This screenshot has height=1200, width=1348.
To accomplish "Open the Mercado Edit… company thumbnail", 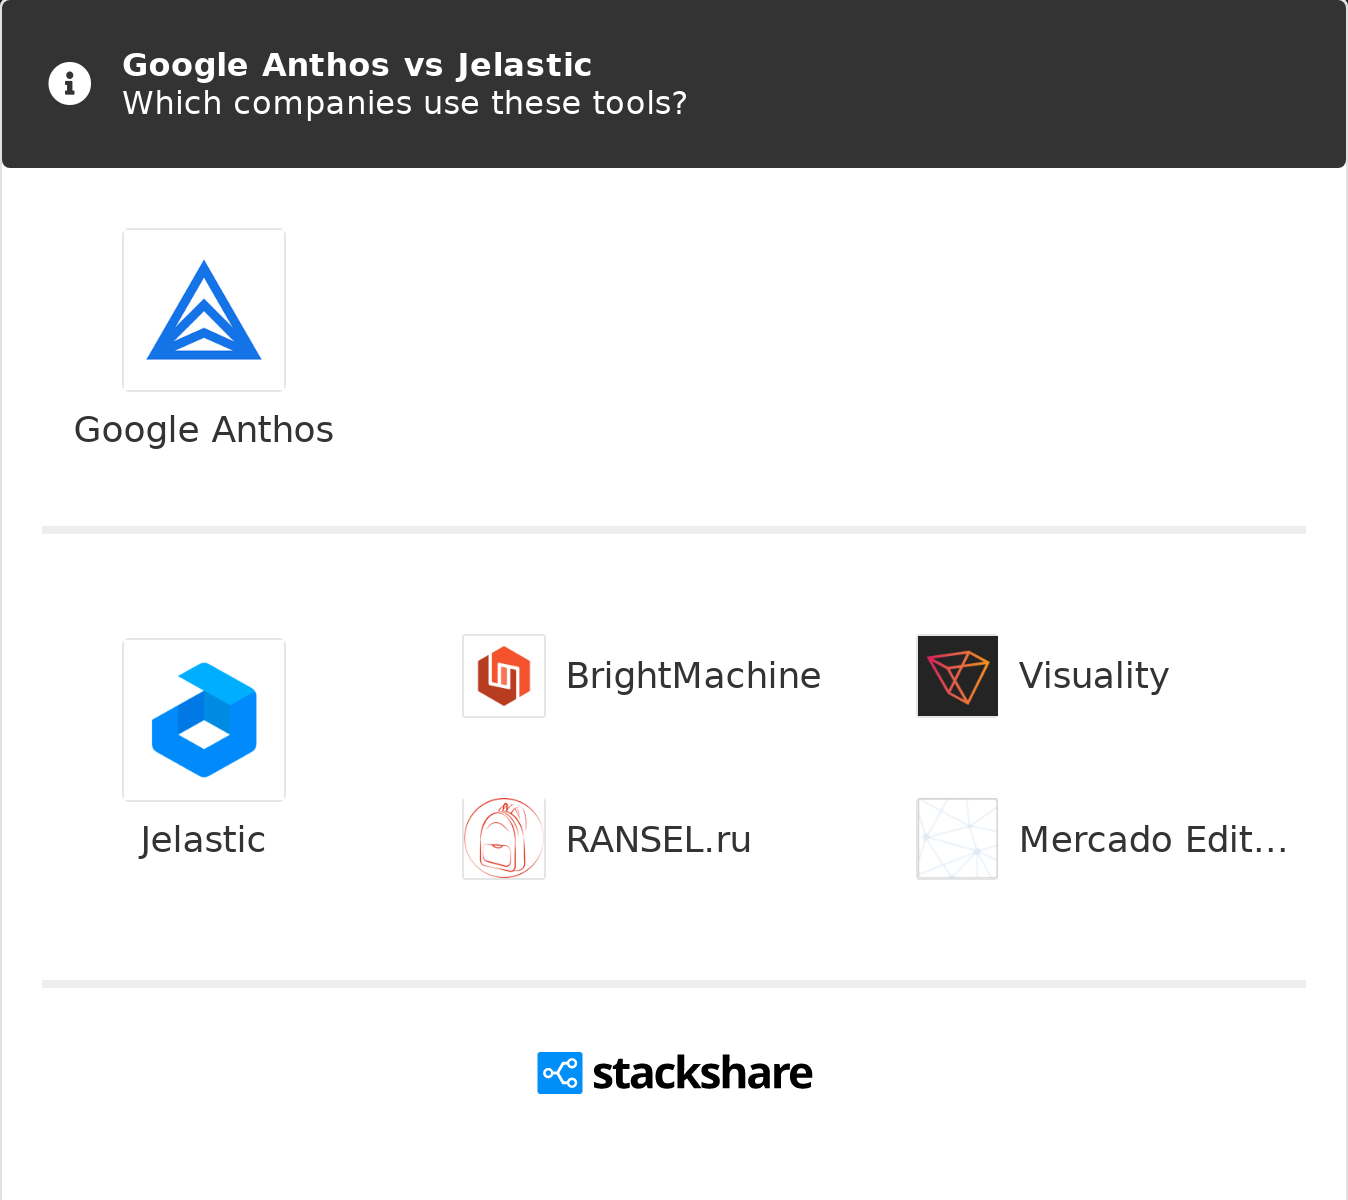I will (958, 839).
